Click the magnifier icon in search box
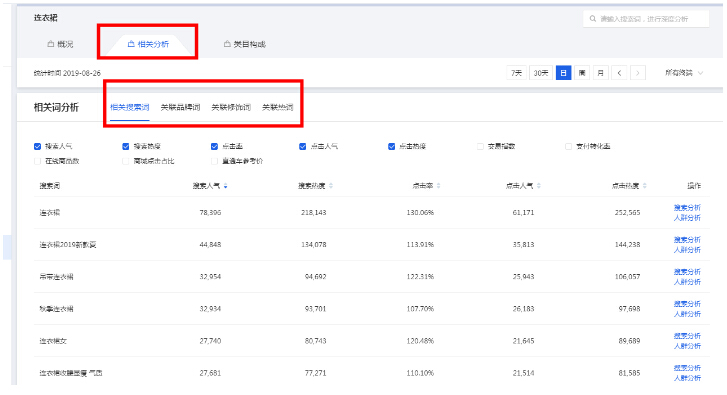 click(593, 19)
